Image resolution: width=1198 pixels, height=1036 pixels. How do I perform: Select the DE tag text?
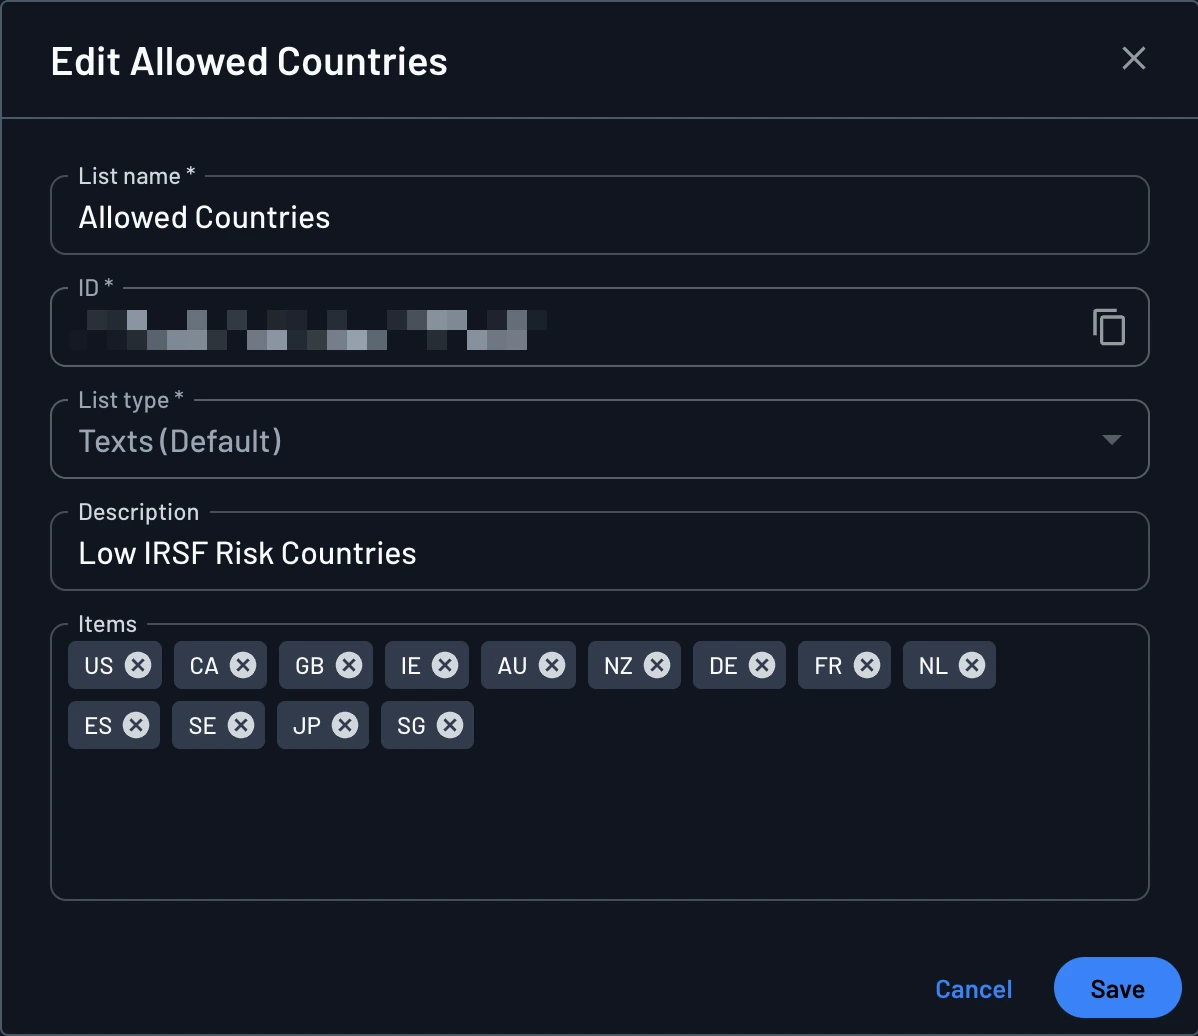[723, 665]
